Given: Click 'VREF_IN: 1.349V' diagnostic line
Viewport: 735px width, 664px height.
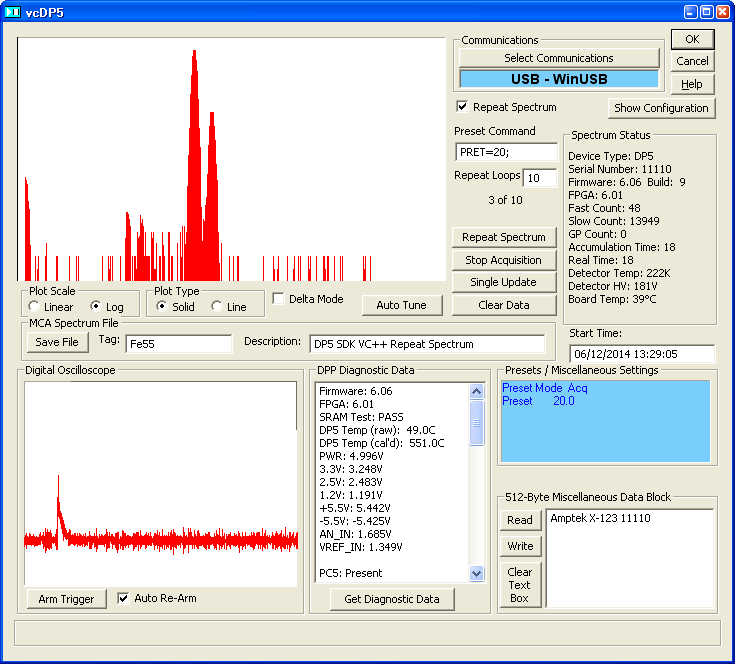Looking at the screenshot, I should tap(360, 547).
